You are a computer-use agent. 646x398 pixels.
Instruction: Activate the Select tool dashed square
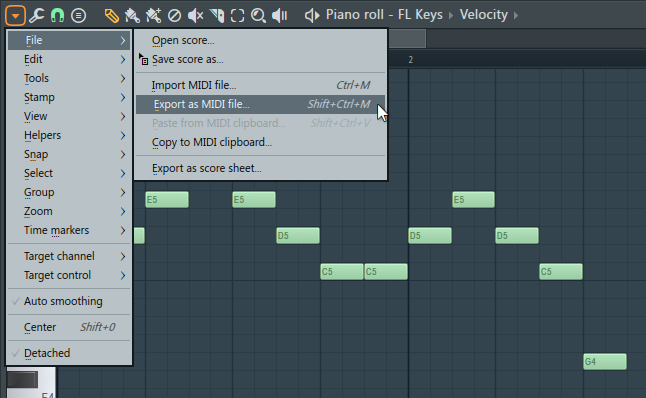click(x=237, y=16)
